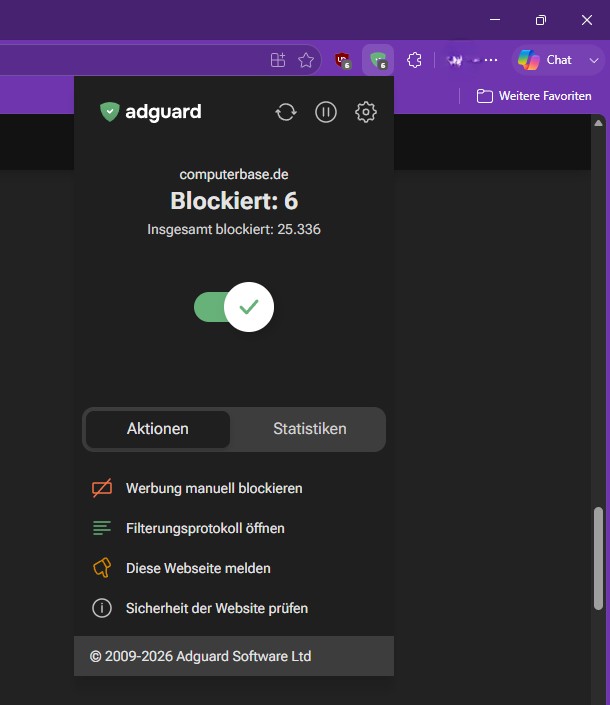Image resolution: width=610 pixels, height=705 pixels.
Task: Click the page vertical scrollbar thumb
Action: tap(598, 558)
